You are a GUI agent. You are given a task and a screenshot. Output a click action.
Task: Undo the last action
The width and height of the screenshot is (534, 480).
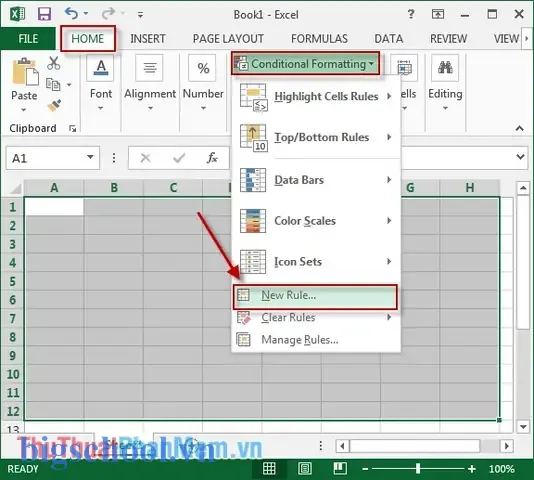72,14
